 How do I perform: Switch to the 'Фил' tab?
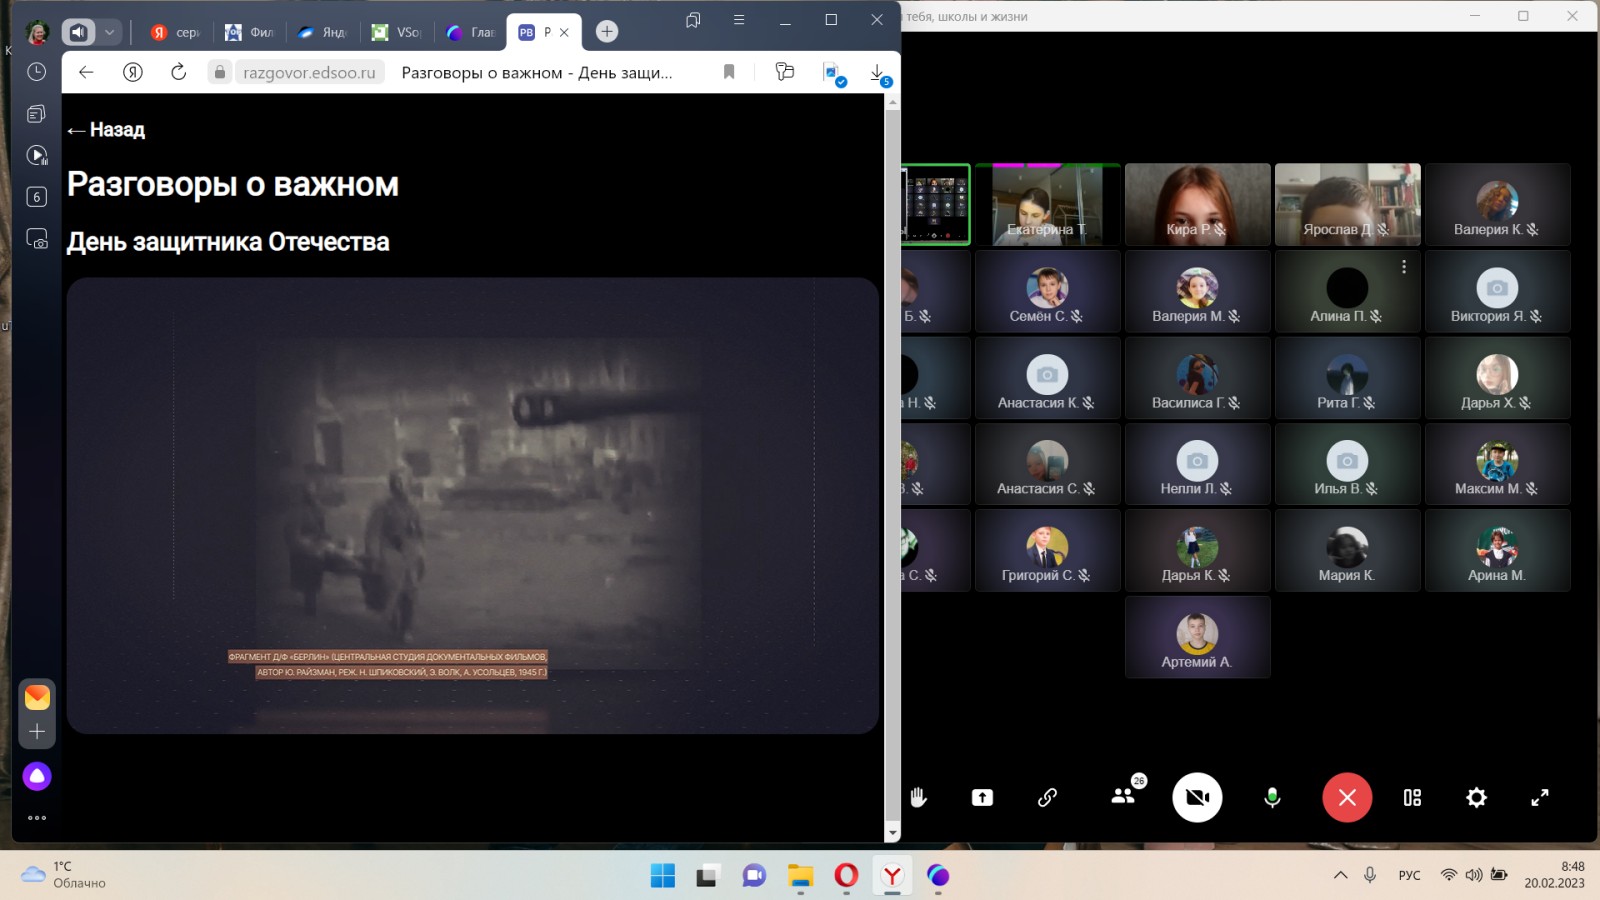[250, 32]
